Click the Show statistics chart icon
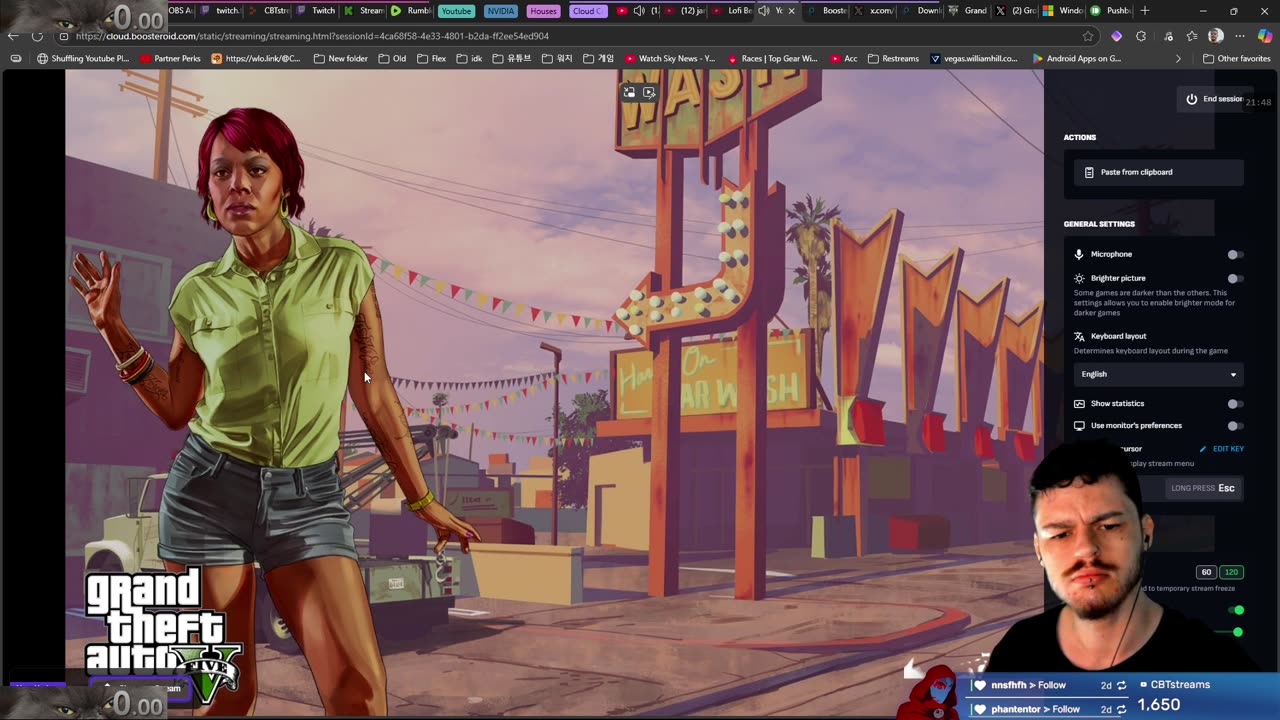 (1079, 404)
